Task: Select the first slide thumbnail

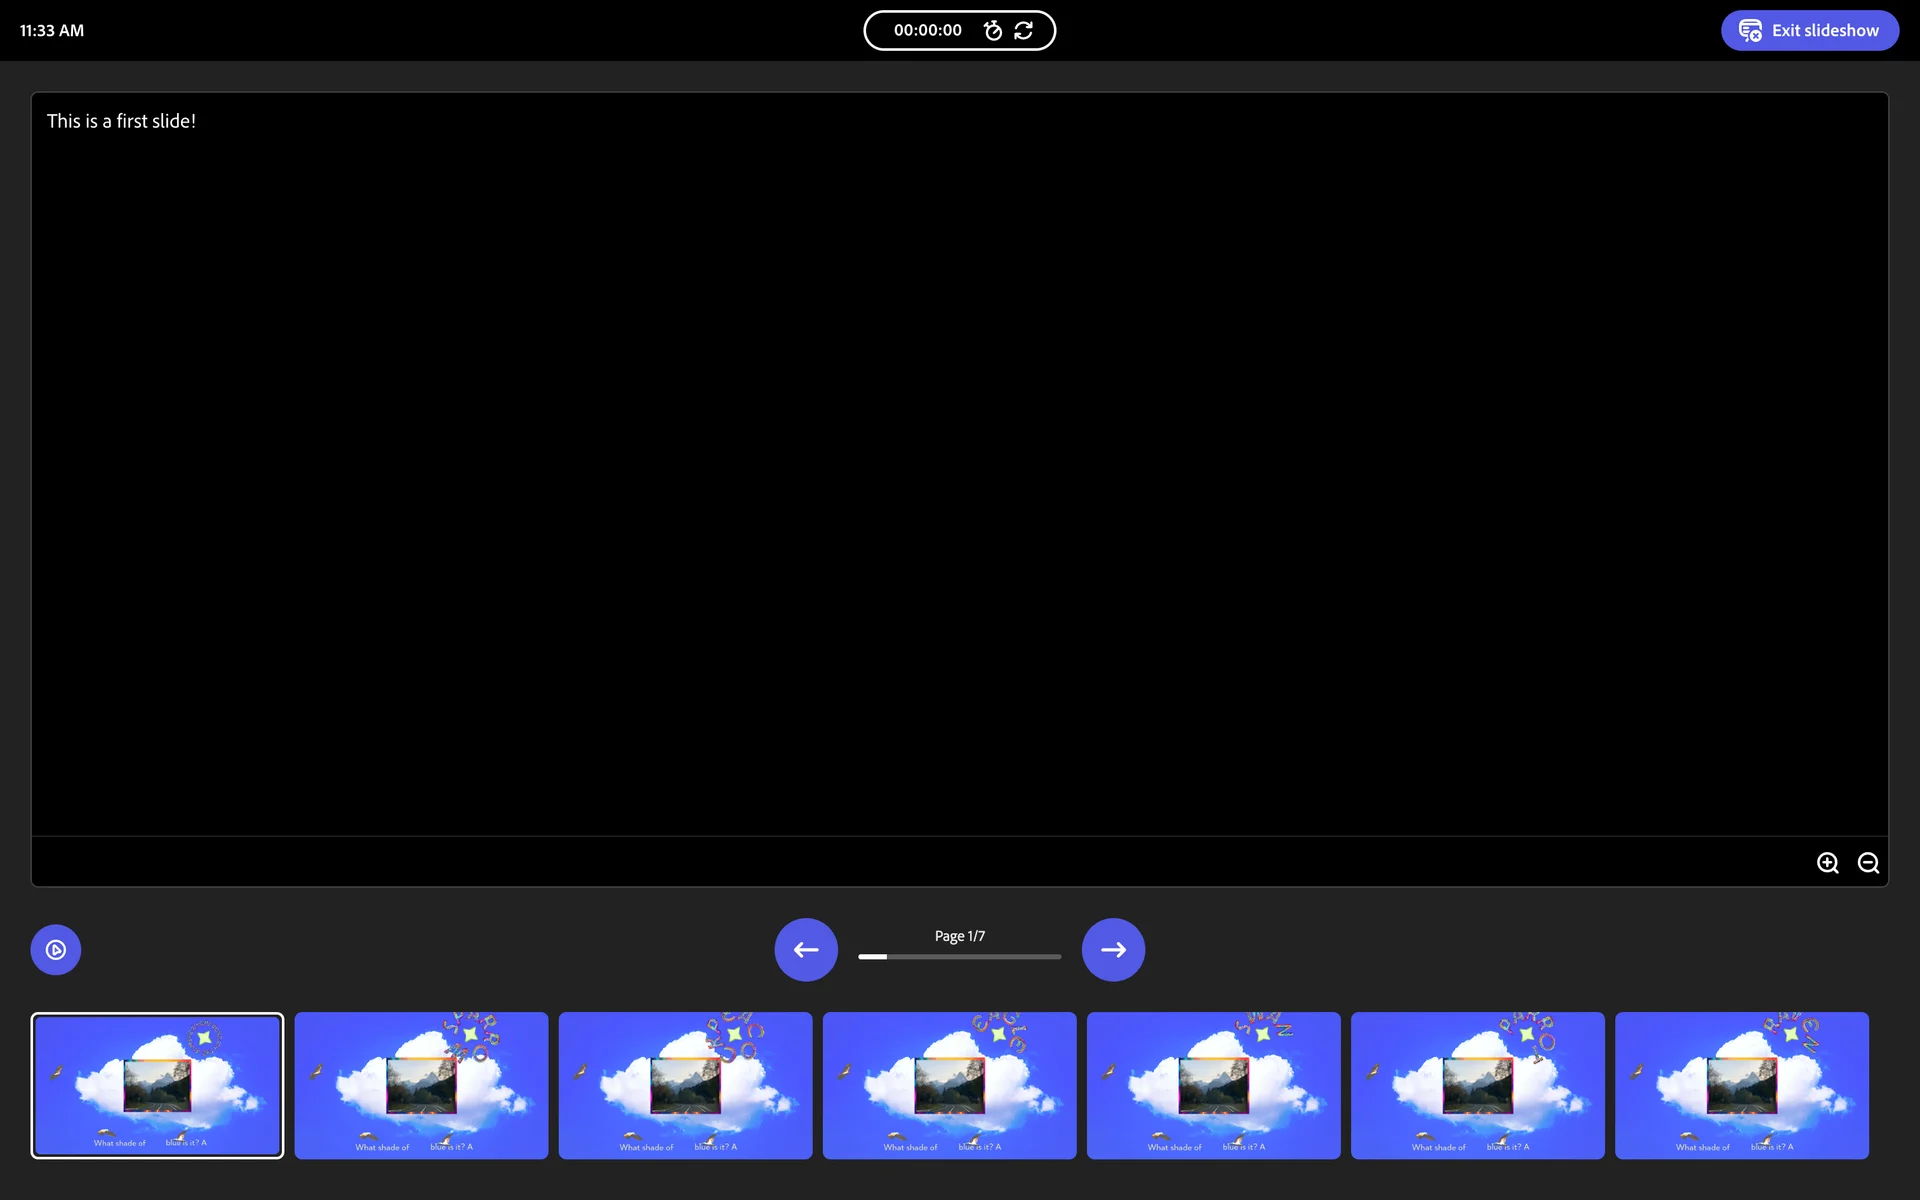Action: [157, 1086]
